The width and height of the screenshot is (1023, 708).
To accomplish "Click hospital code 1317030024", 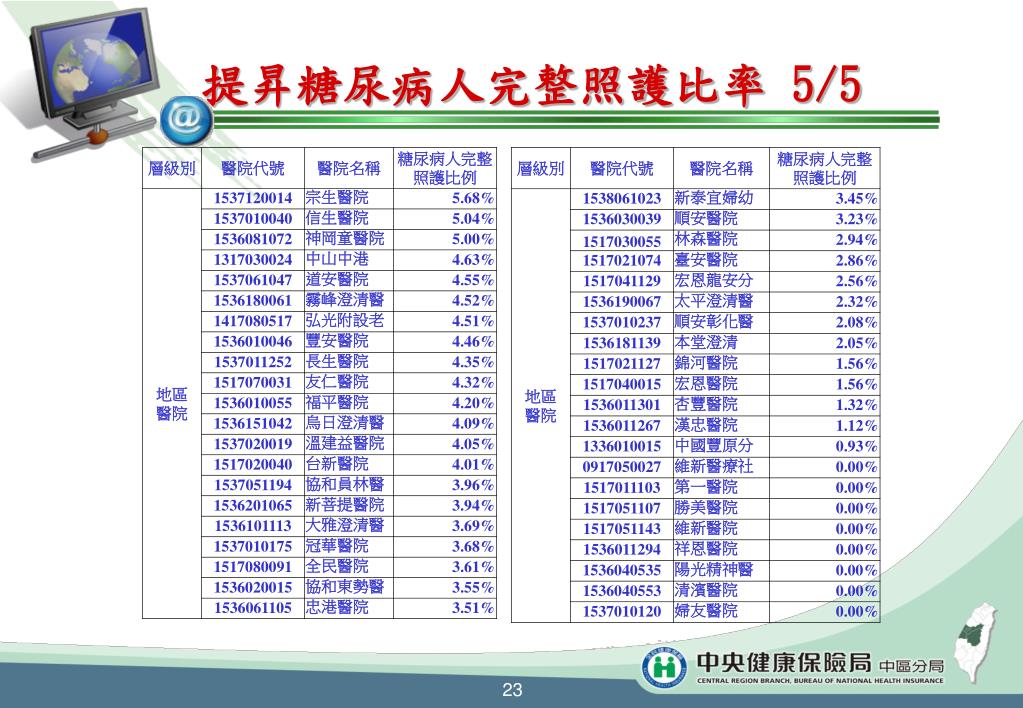I will pyautogui.click(x=253, y=260).
